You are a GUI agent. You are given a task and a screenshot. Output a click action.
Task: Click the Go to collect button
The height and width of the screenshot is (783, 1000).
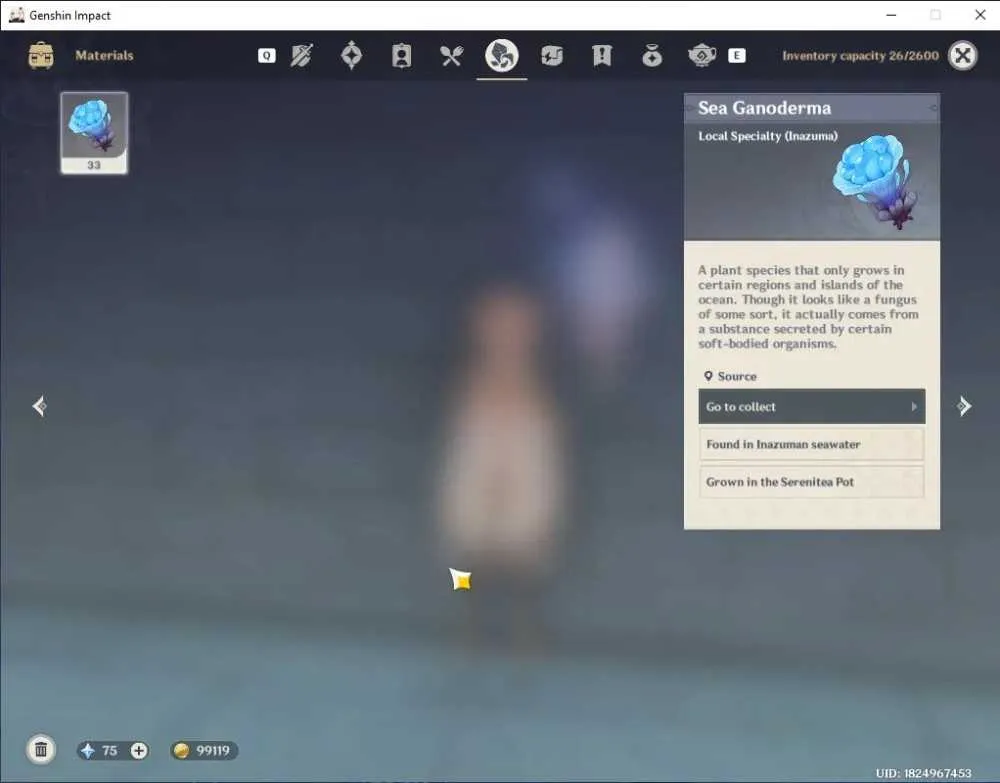point(812,406)
